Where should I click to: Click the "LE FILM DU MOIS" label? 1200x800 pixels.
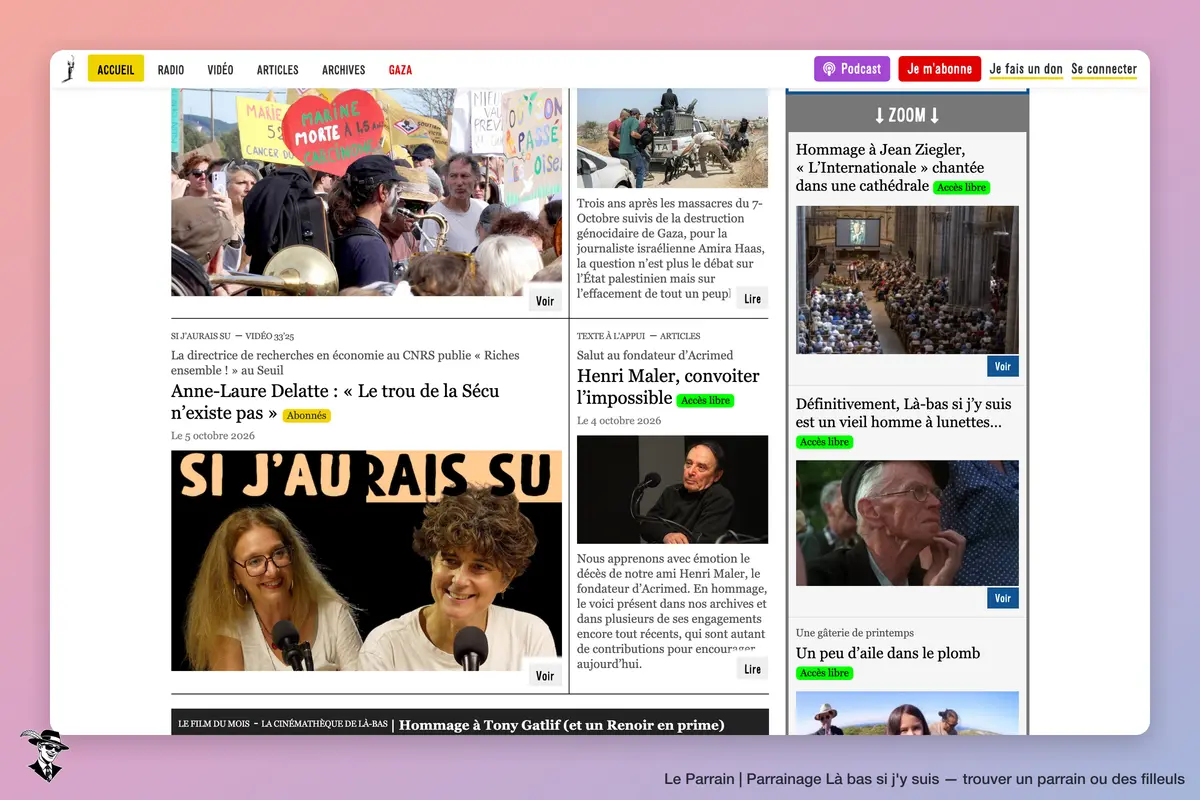pos(214,723)
